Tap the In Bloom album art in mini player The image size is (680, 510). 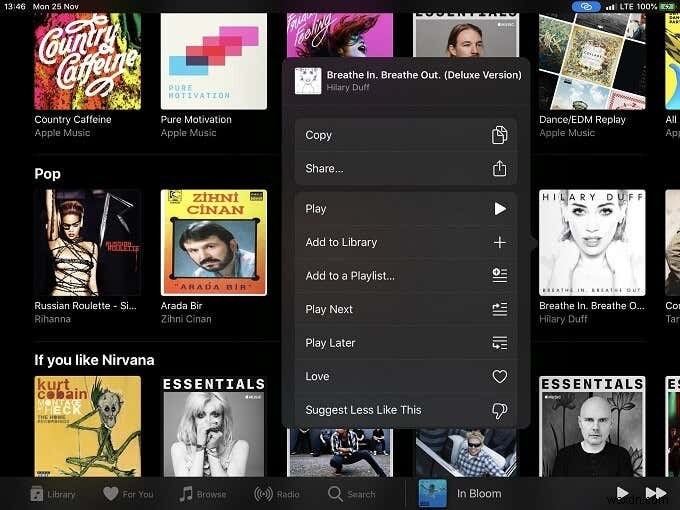point(432,494)
